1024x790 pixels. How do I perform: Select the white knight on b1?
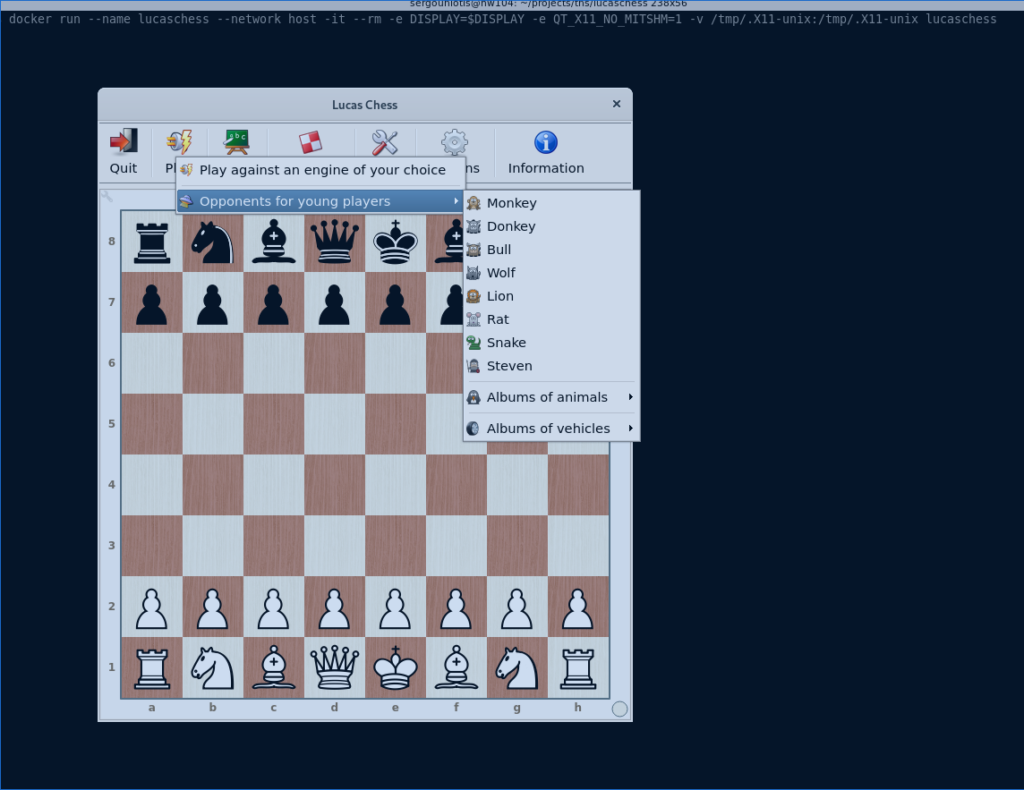(212, 667)
